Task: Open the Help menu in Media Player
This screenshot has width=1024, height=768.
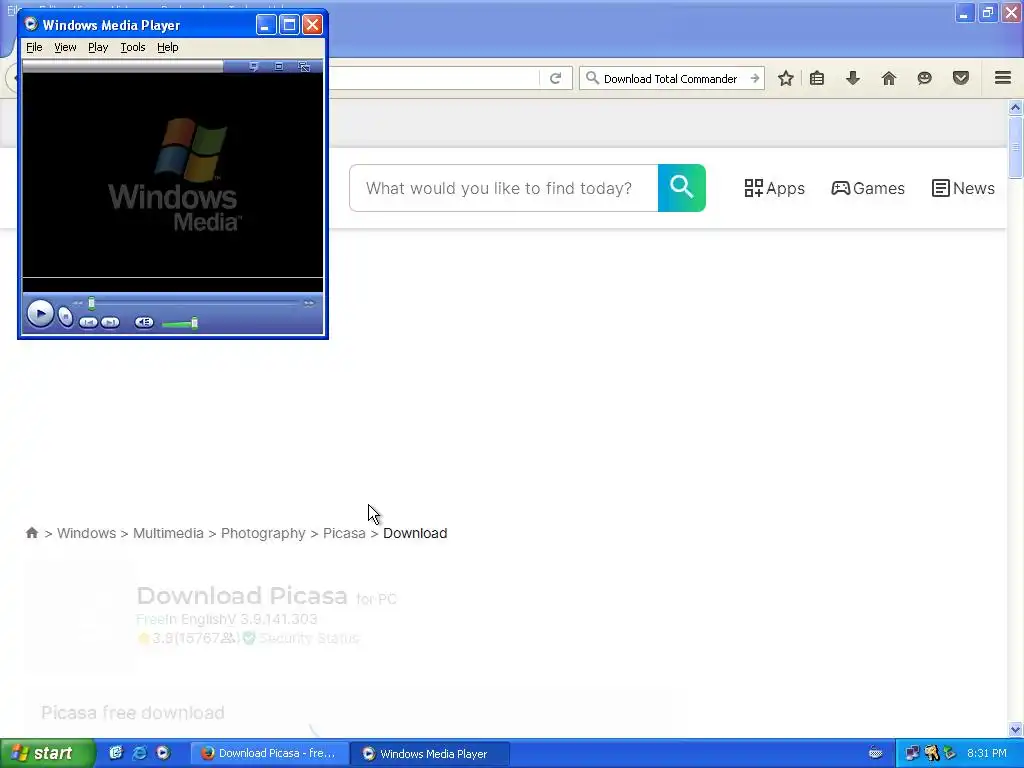Action: pyautogui.click(x=167, y=47)
